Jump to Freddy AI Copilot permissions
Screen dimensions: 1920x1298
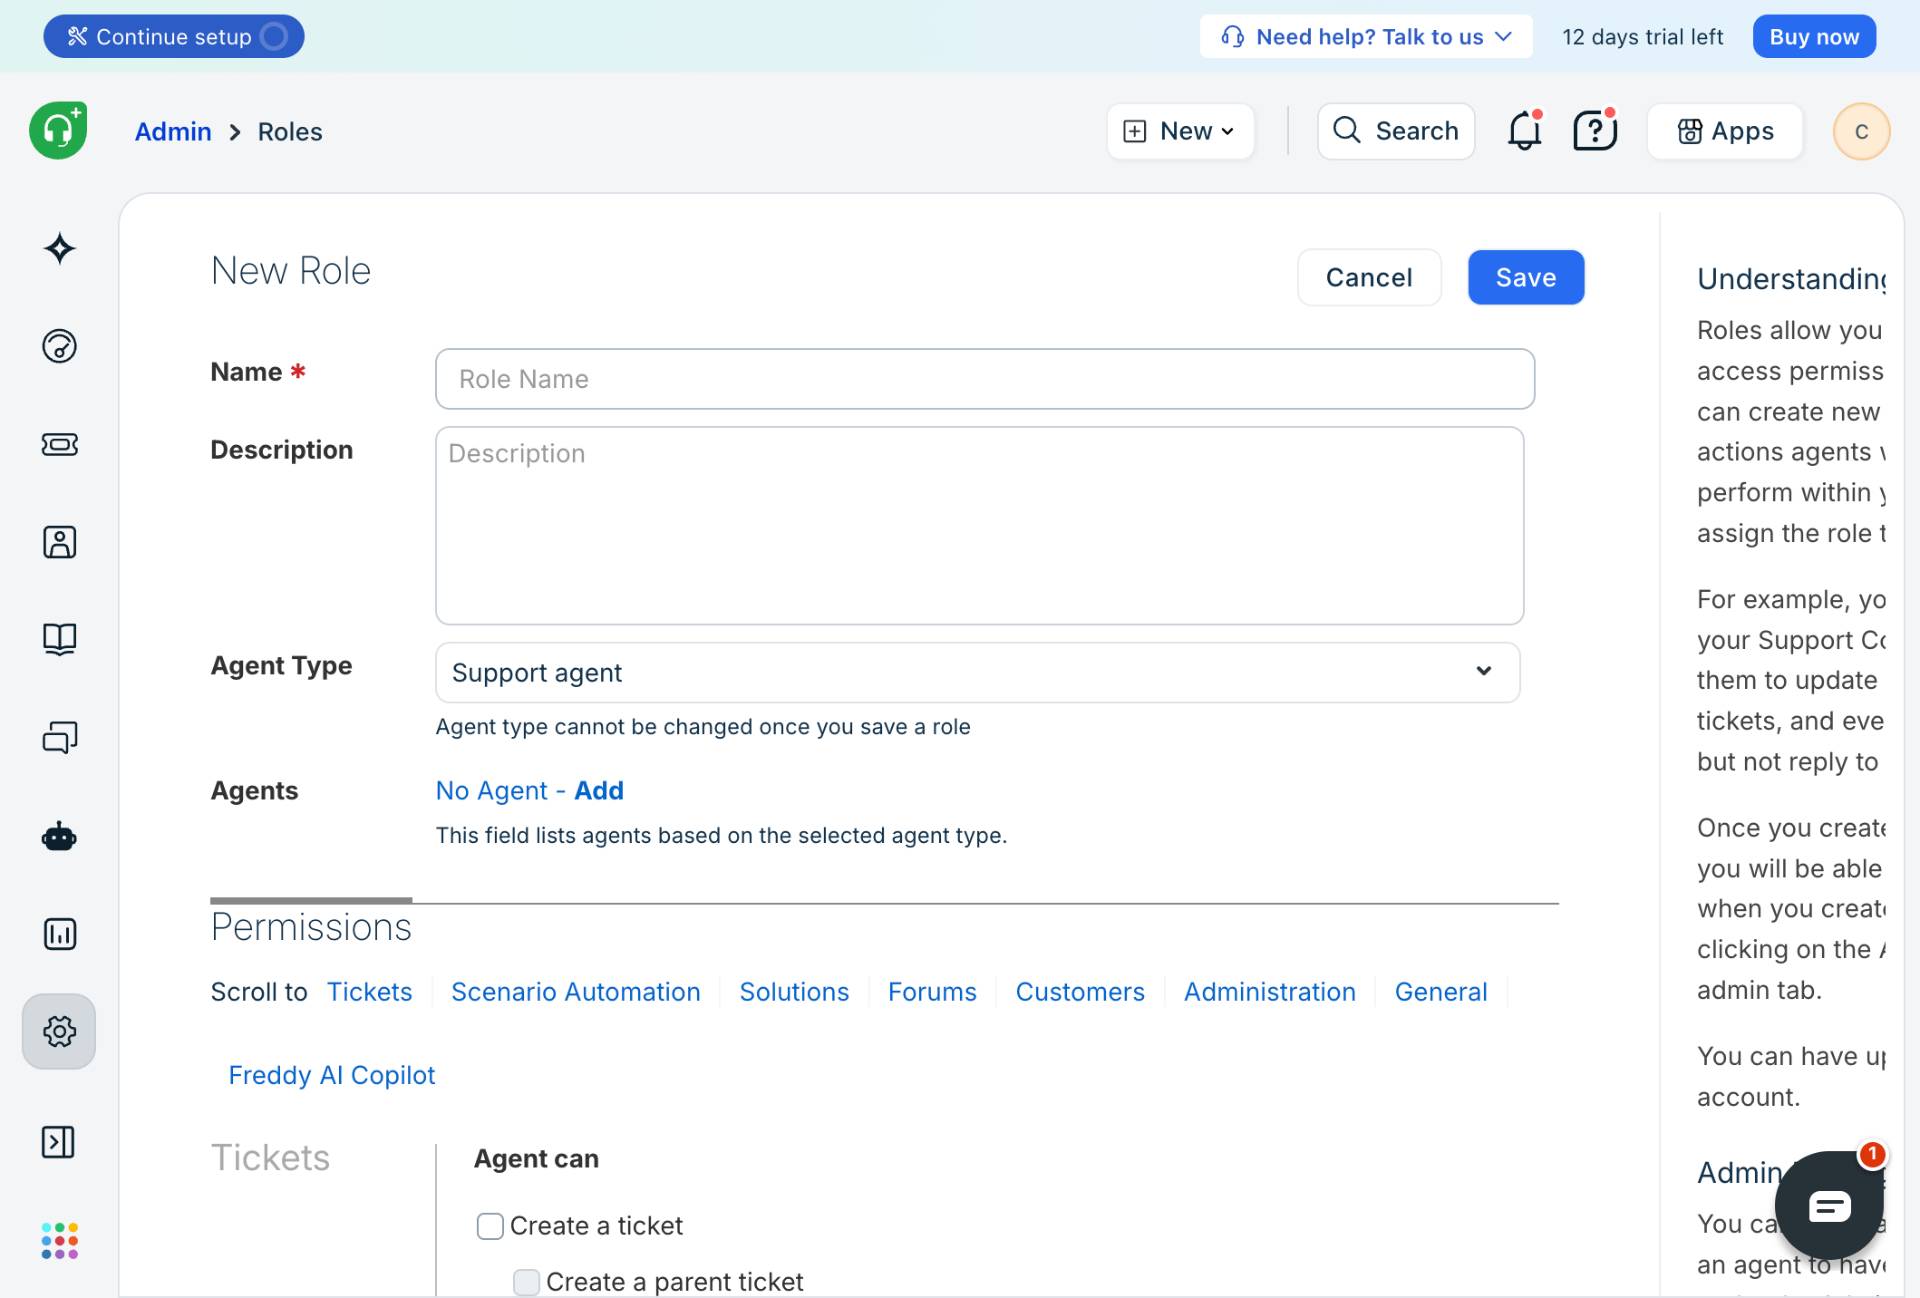(x=332, y=1075)
